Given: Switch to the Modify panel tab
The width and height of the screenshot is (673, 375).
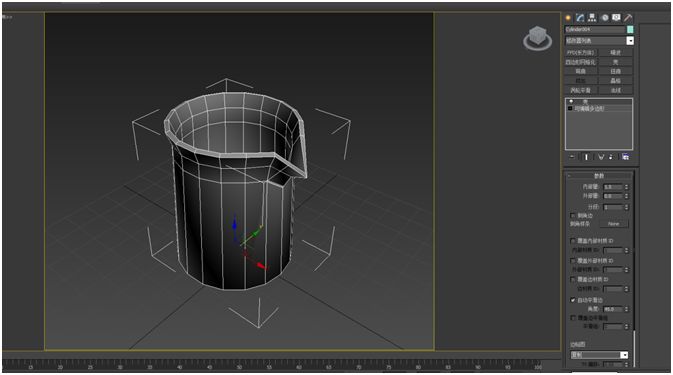Looking at the screenshot, I should point(580,18).
